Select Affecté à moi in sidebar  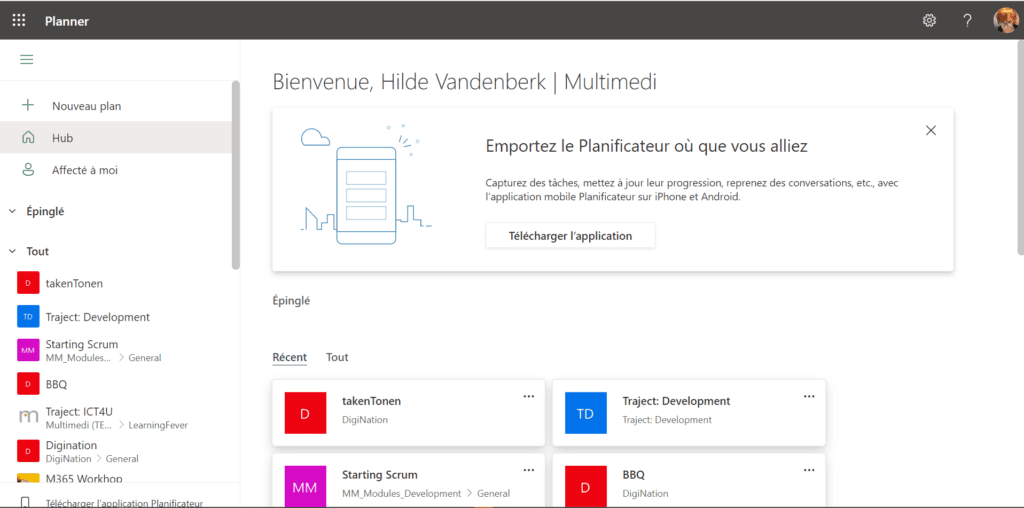(x=116, y=170)
